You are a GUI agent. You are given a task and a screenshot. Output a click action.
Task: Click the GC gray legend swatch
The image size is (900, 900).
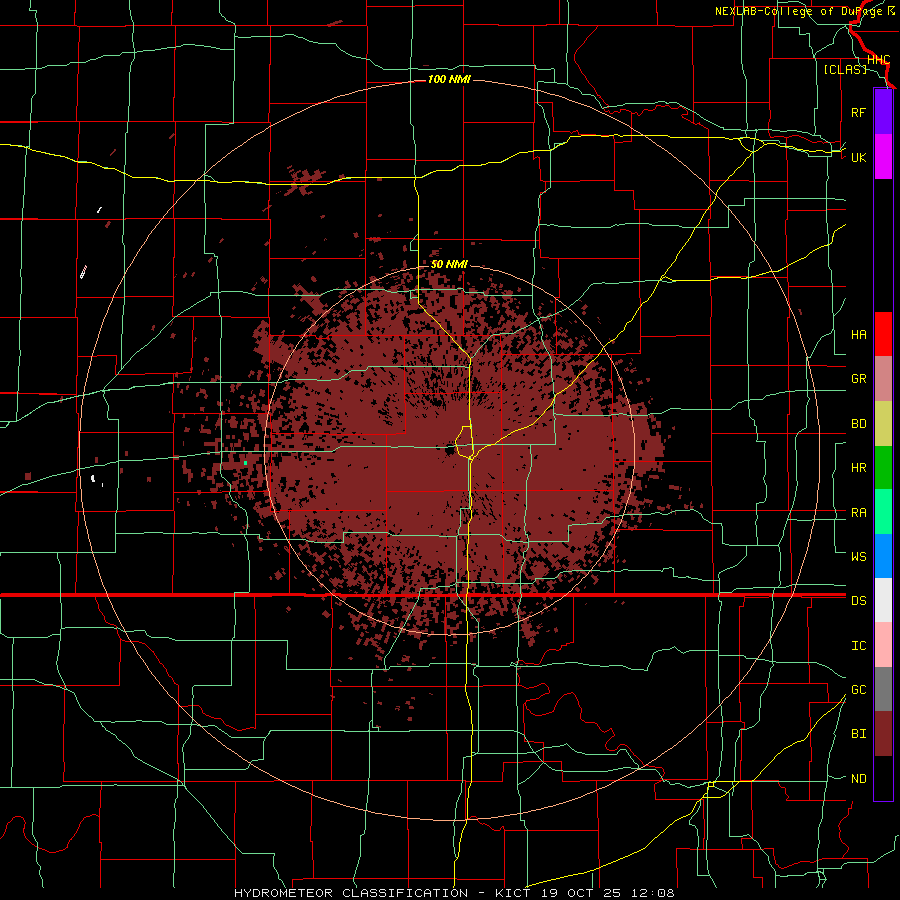[x=883, y=689]
